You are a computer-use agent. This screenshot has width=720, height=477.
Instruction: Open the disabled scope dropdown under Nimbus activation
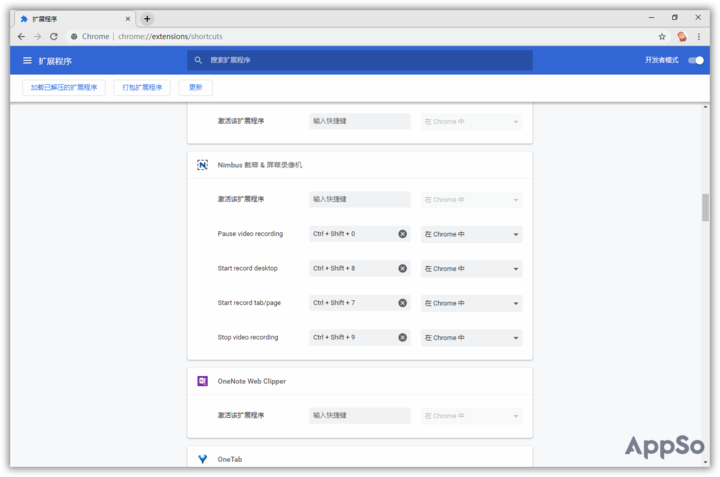tap(472, 200)
